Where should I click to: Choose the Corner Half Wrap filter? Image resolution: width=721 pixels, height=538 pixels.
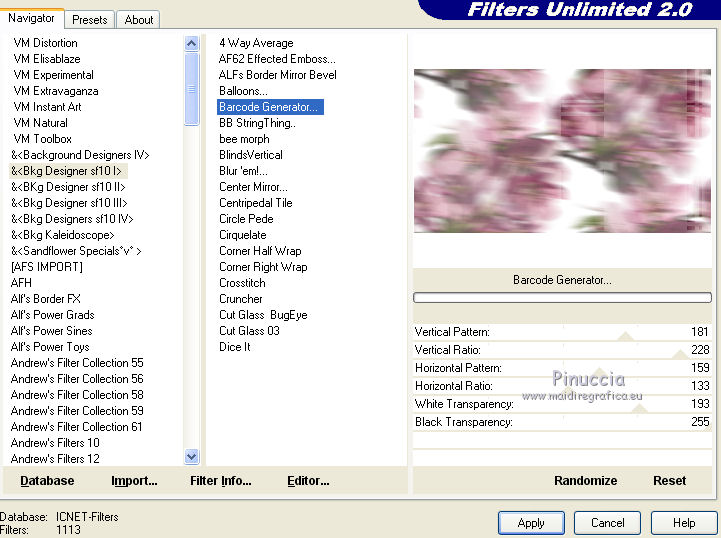[x=260, y=251]
